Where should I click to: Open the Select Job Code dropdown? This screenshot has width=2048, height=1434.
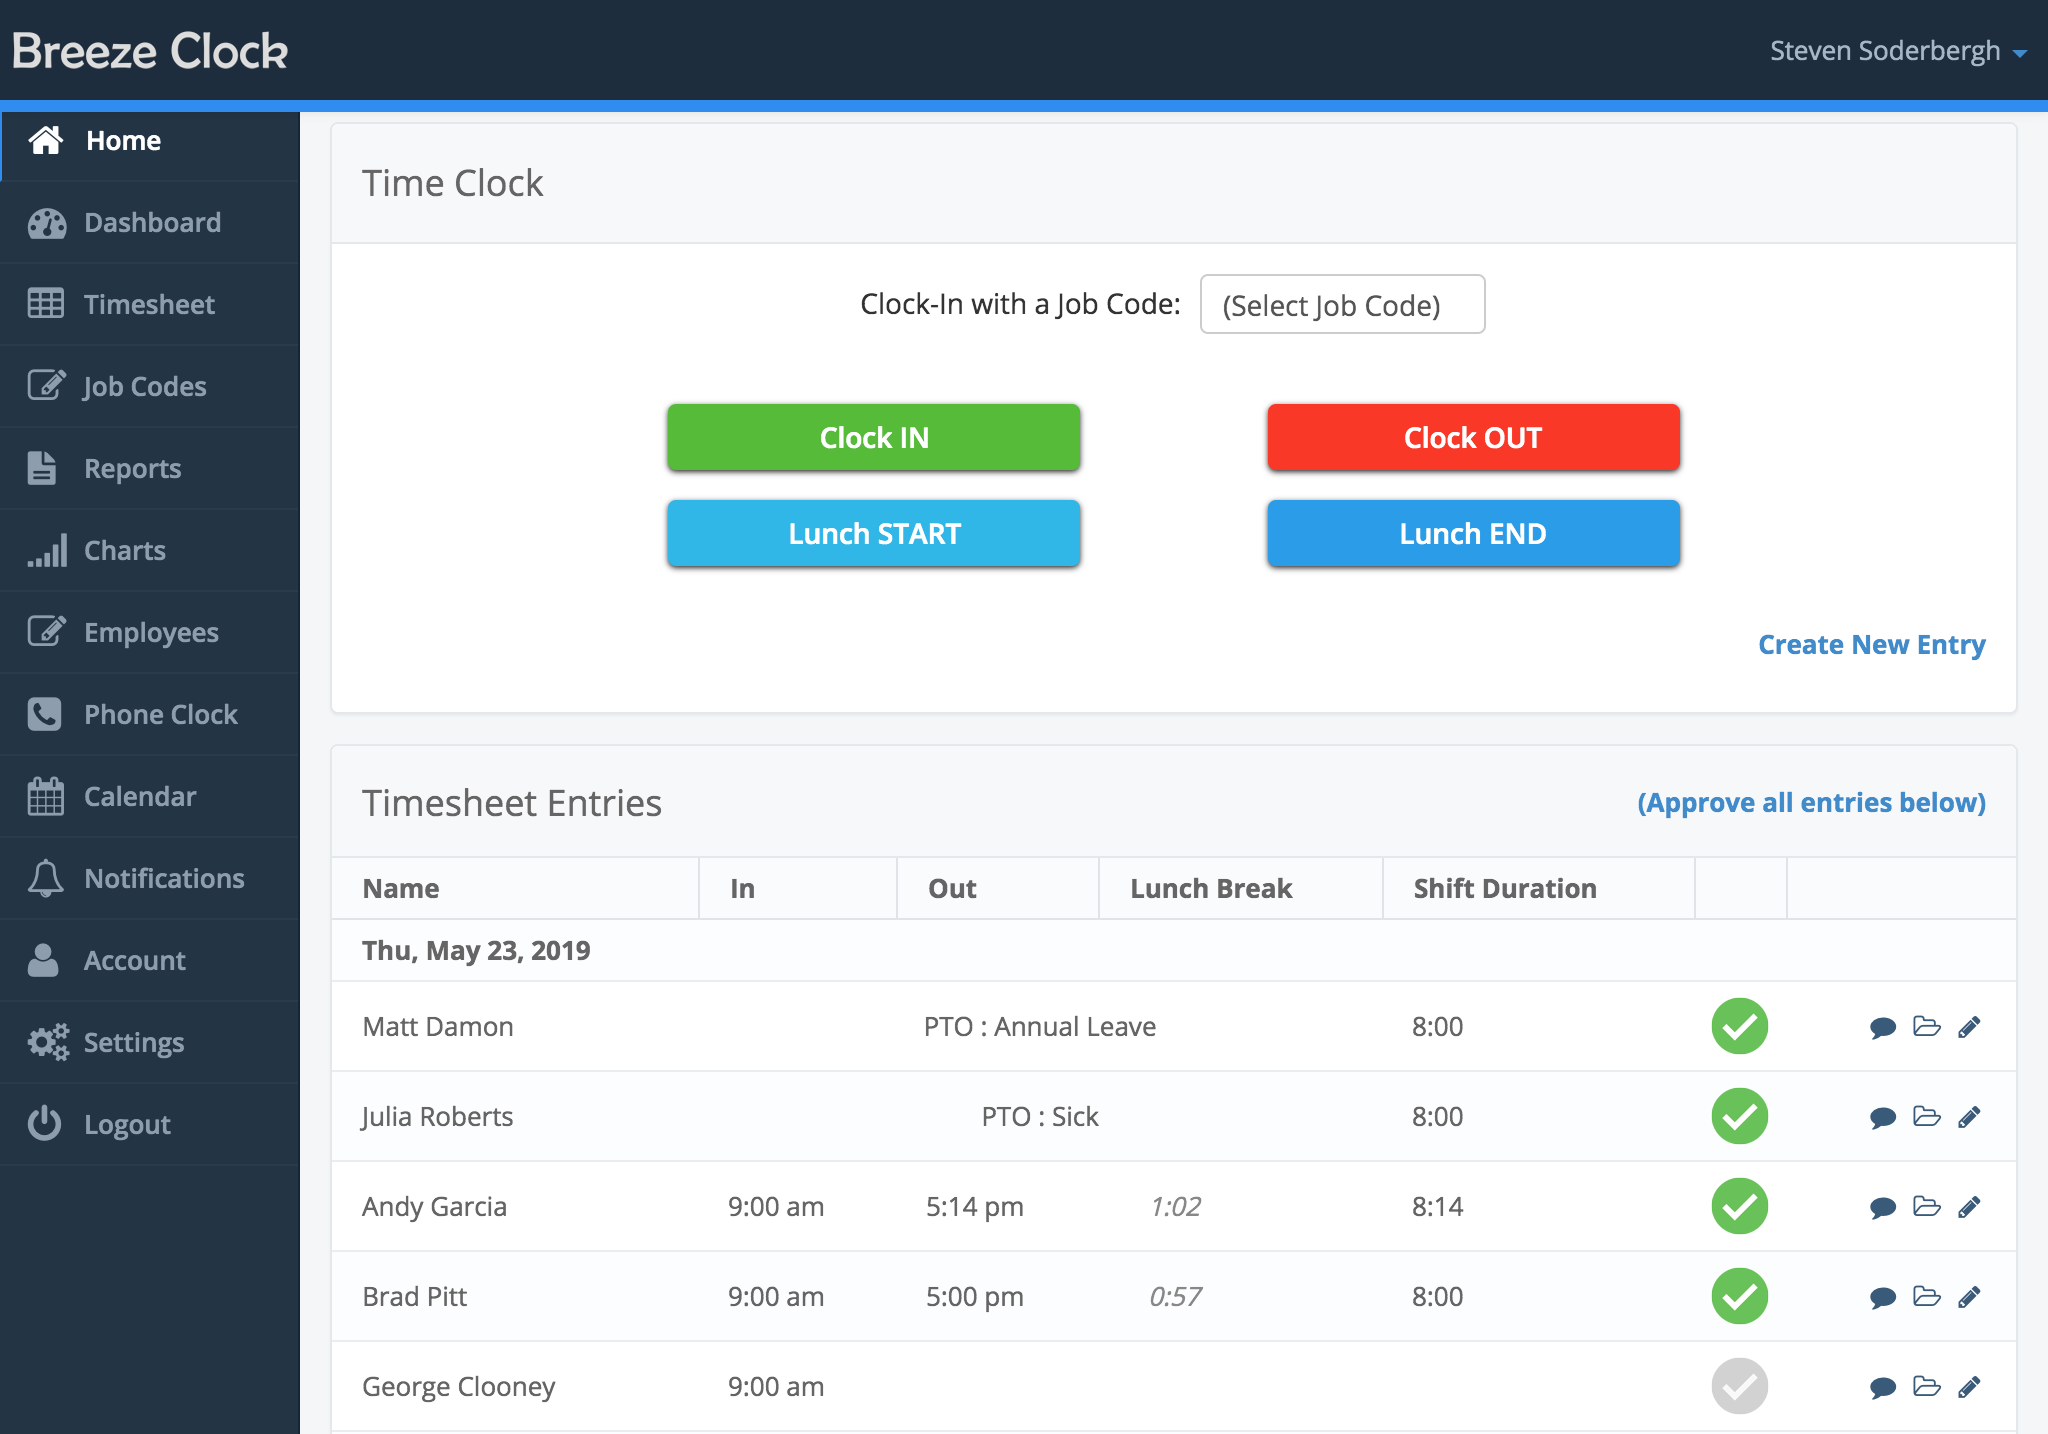pos(1342,305)
